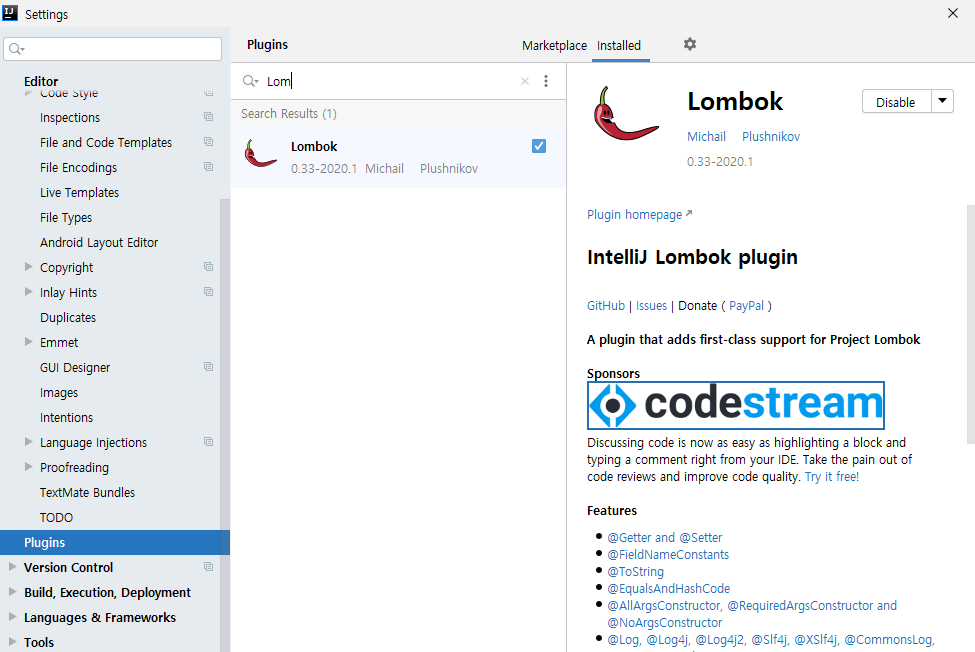Open the plugins gear settings menu
The height and width of the screenshot is (652, 975).
690,44
